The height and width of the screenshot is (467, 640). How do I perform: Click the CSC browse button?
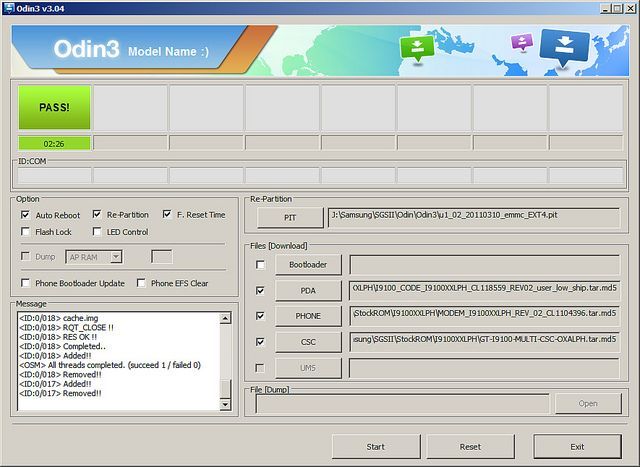308,342
